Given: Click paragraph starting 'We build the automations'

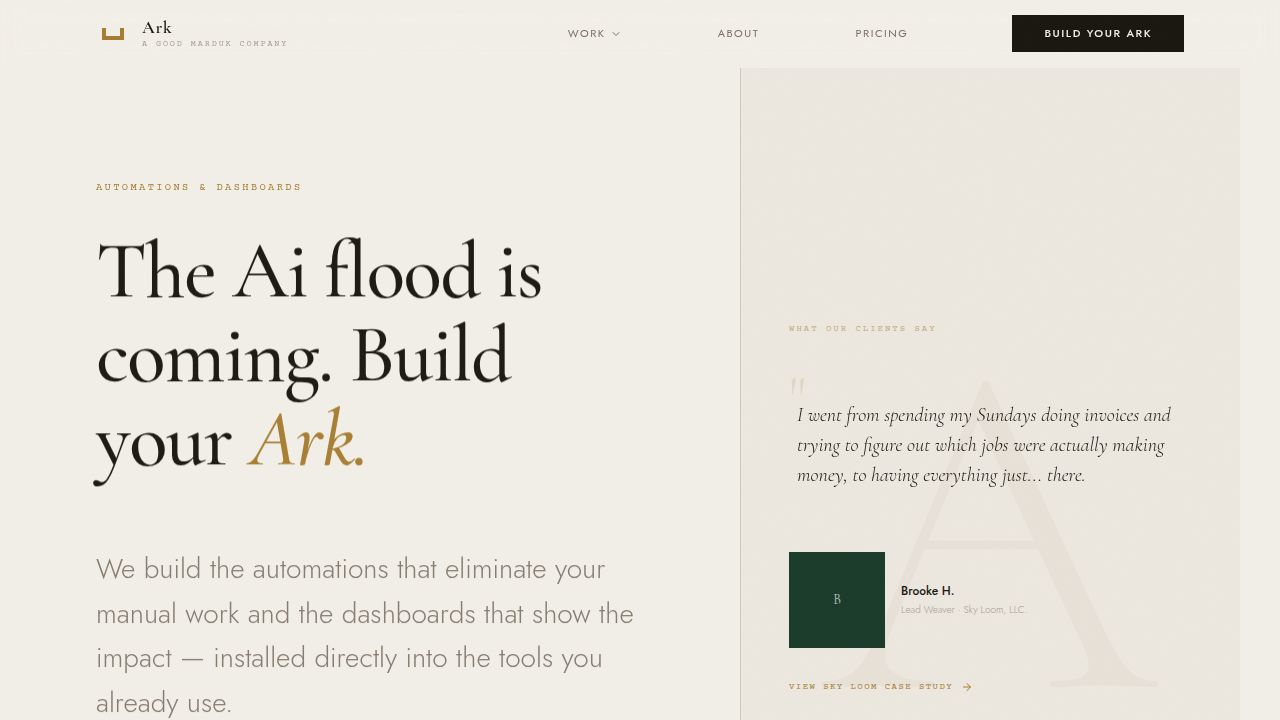Looking at the screenshot, I should click(x=365, y=636).
